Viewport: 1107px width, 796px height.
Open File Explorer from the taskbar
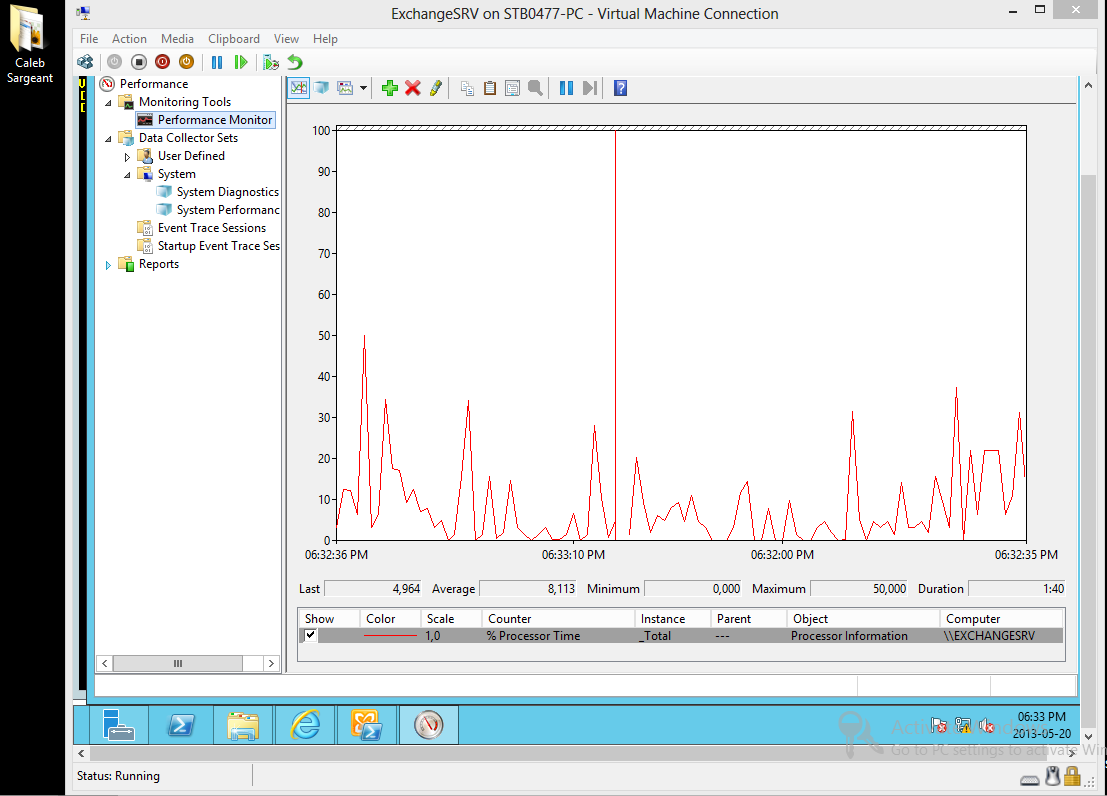pos(243,725)
